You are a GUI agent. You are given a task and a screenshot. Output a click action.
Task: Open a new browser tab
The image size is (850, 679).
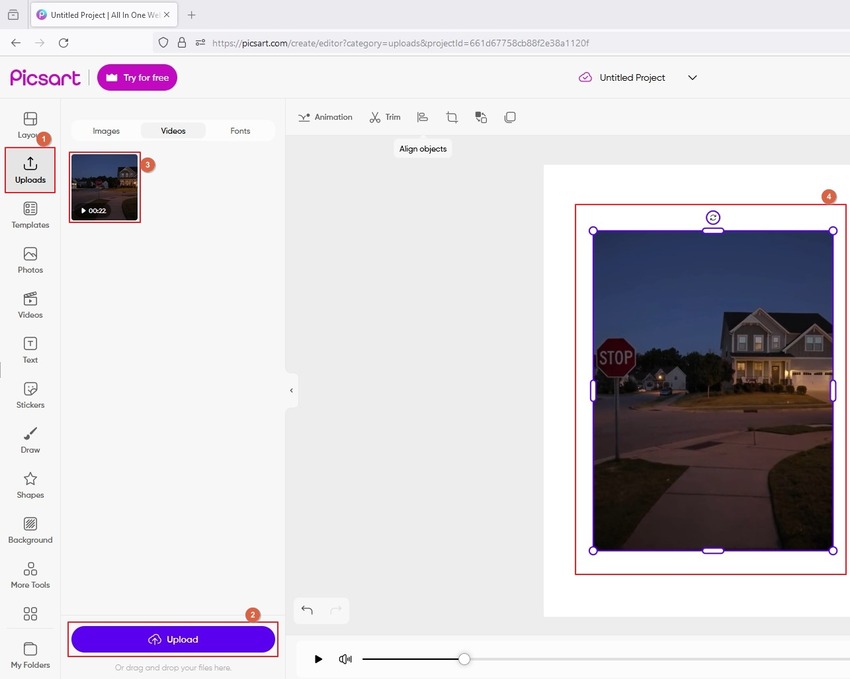191,15
